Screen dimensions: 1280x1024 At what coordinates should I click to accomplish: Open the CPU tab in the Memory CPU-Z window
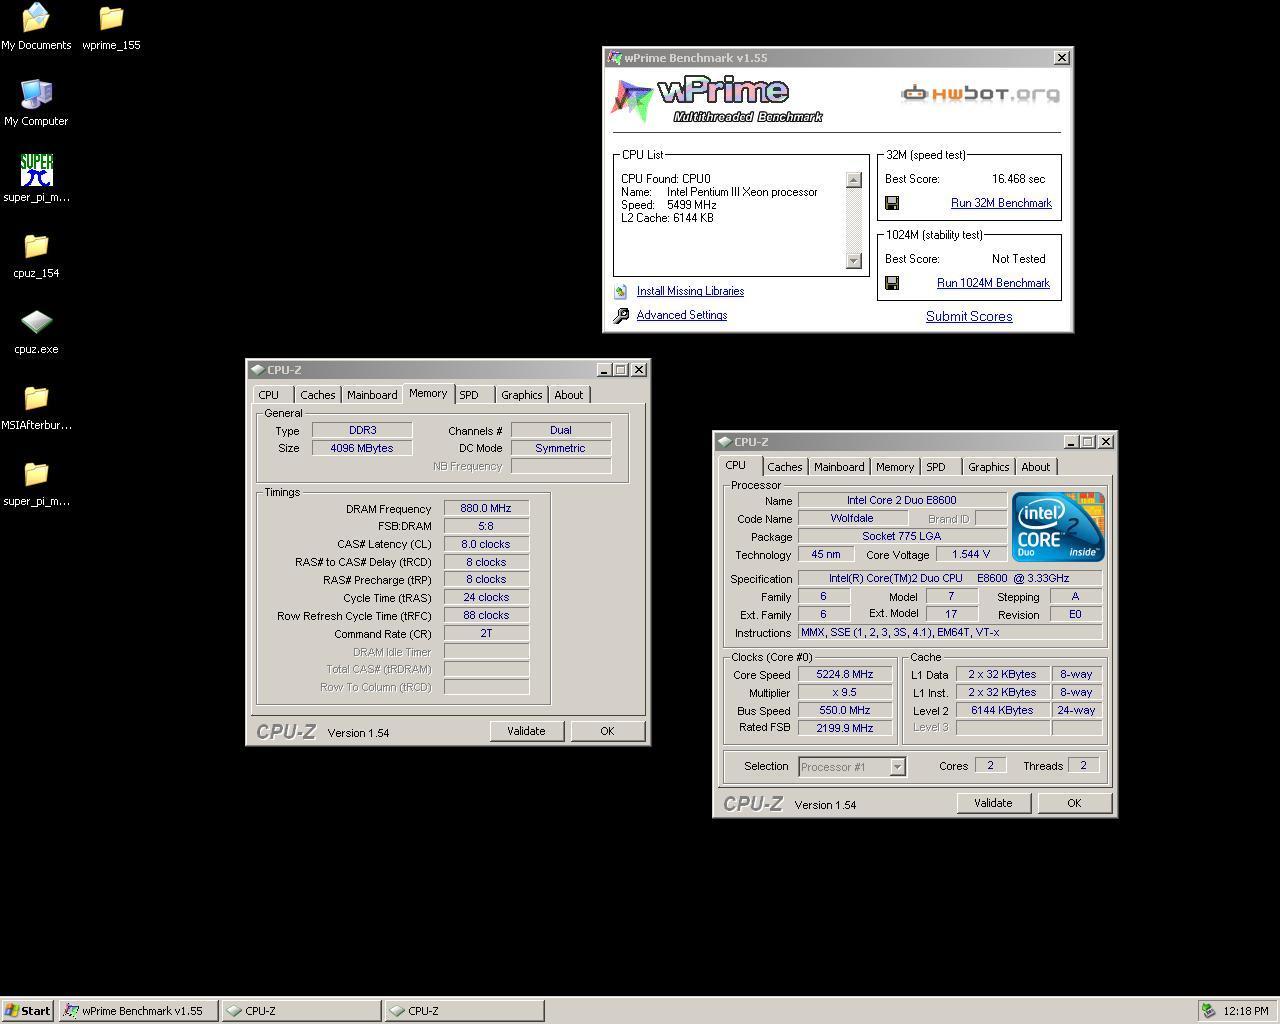269,395
